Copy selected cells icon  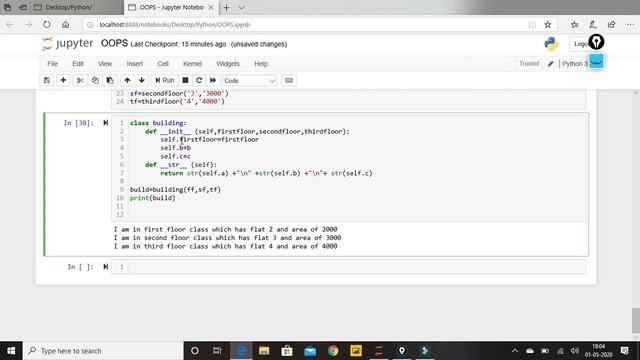tap(95, 80)
